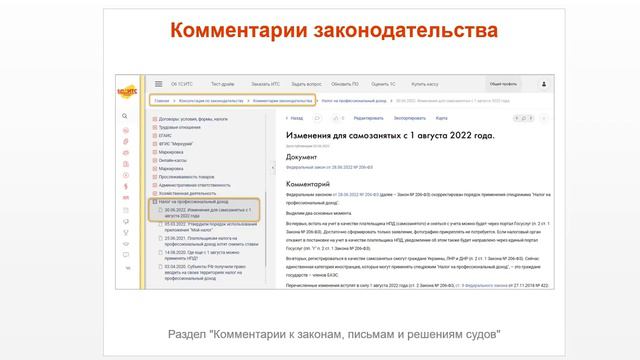The width and height of the screenshot is (640, 360).
Task: Open Заказать ИТС menu item
Action: 265,84
